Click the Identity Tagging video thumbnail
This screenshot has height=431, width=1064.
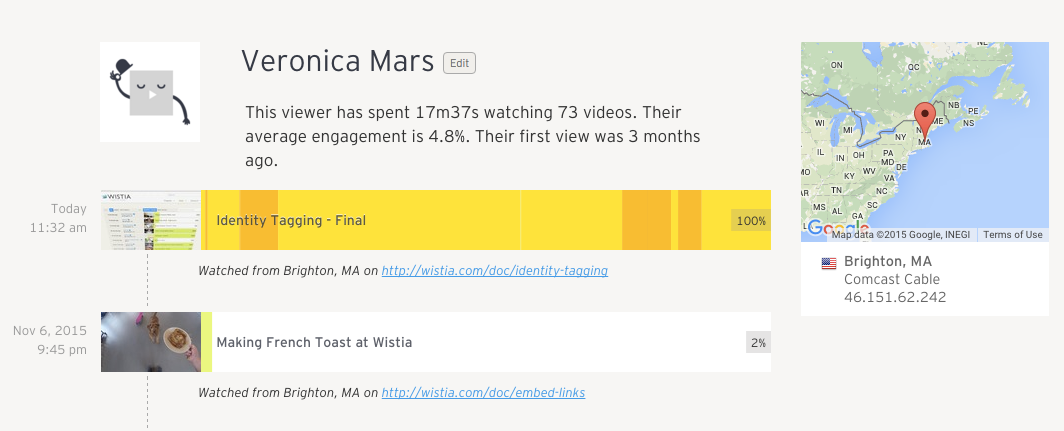click(151, 220)
